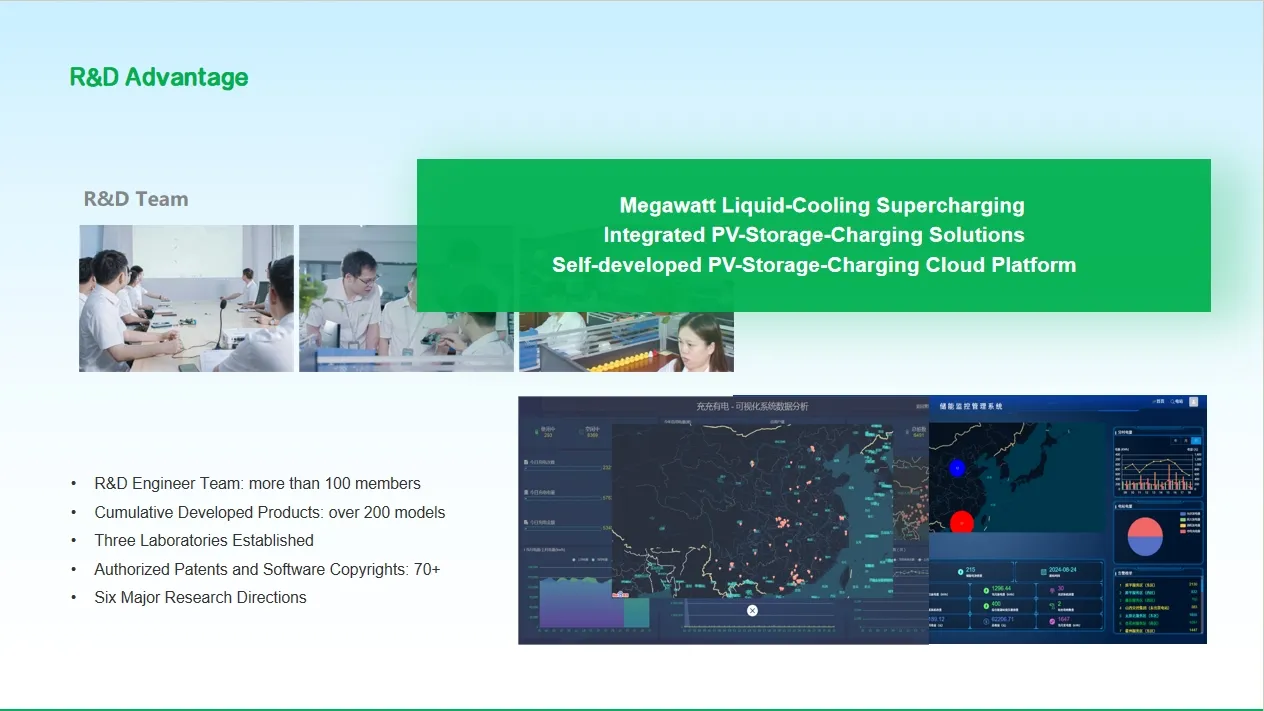The height and width of the screenshot is (711, 1264).
Task: Select the middle R&D team photo
Action: click(x=406, y=298)
